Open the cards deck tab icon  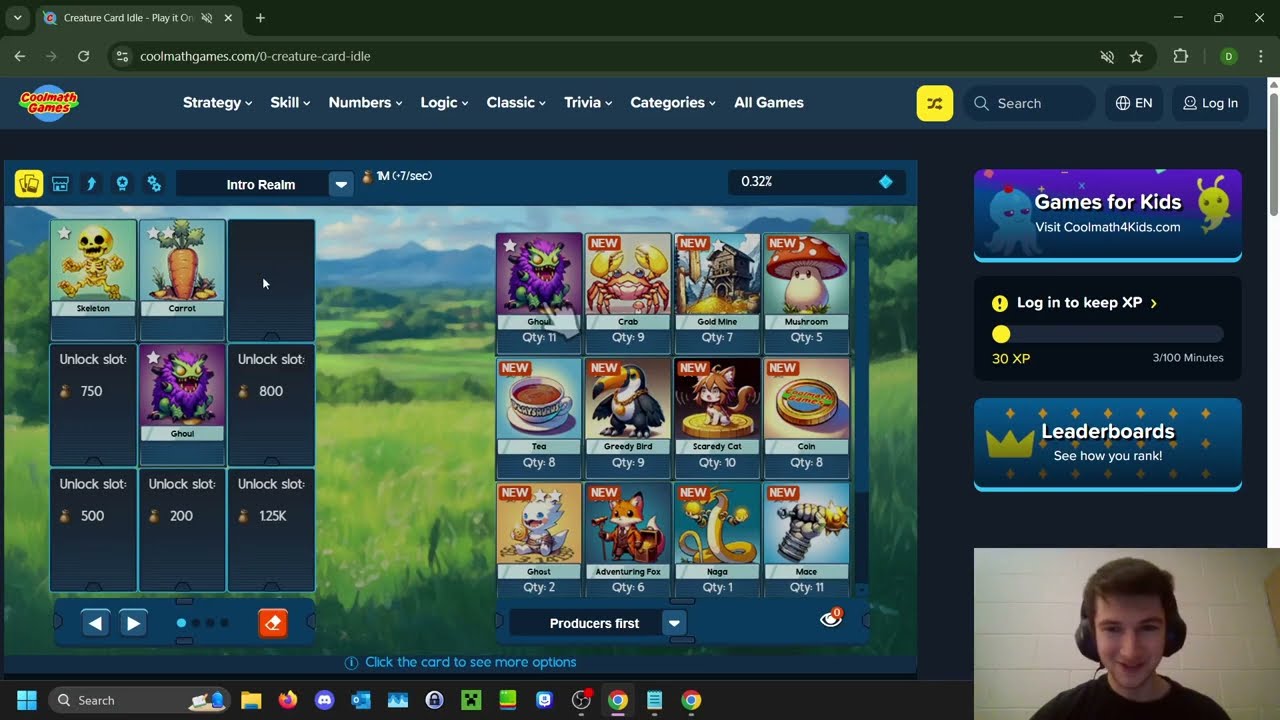point(29,184)
